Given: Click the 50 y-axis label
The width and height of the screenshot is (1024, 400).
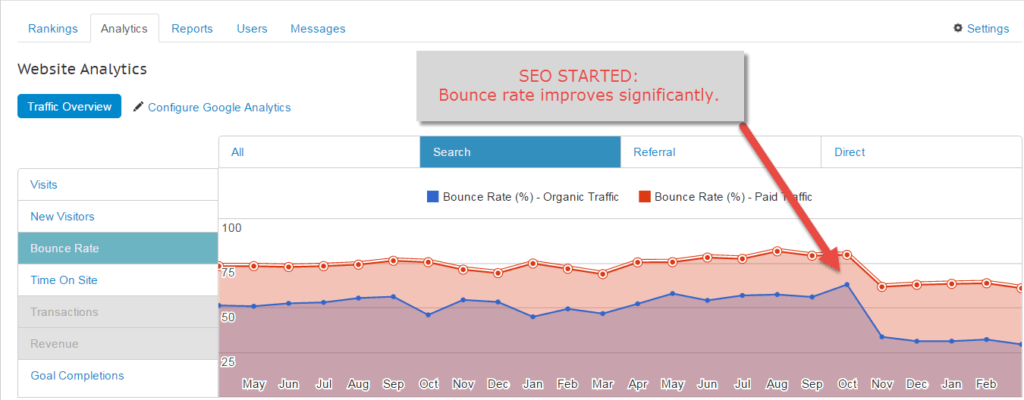Looking at the screenshot, I should pos(226,317).
